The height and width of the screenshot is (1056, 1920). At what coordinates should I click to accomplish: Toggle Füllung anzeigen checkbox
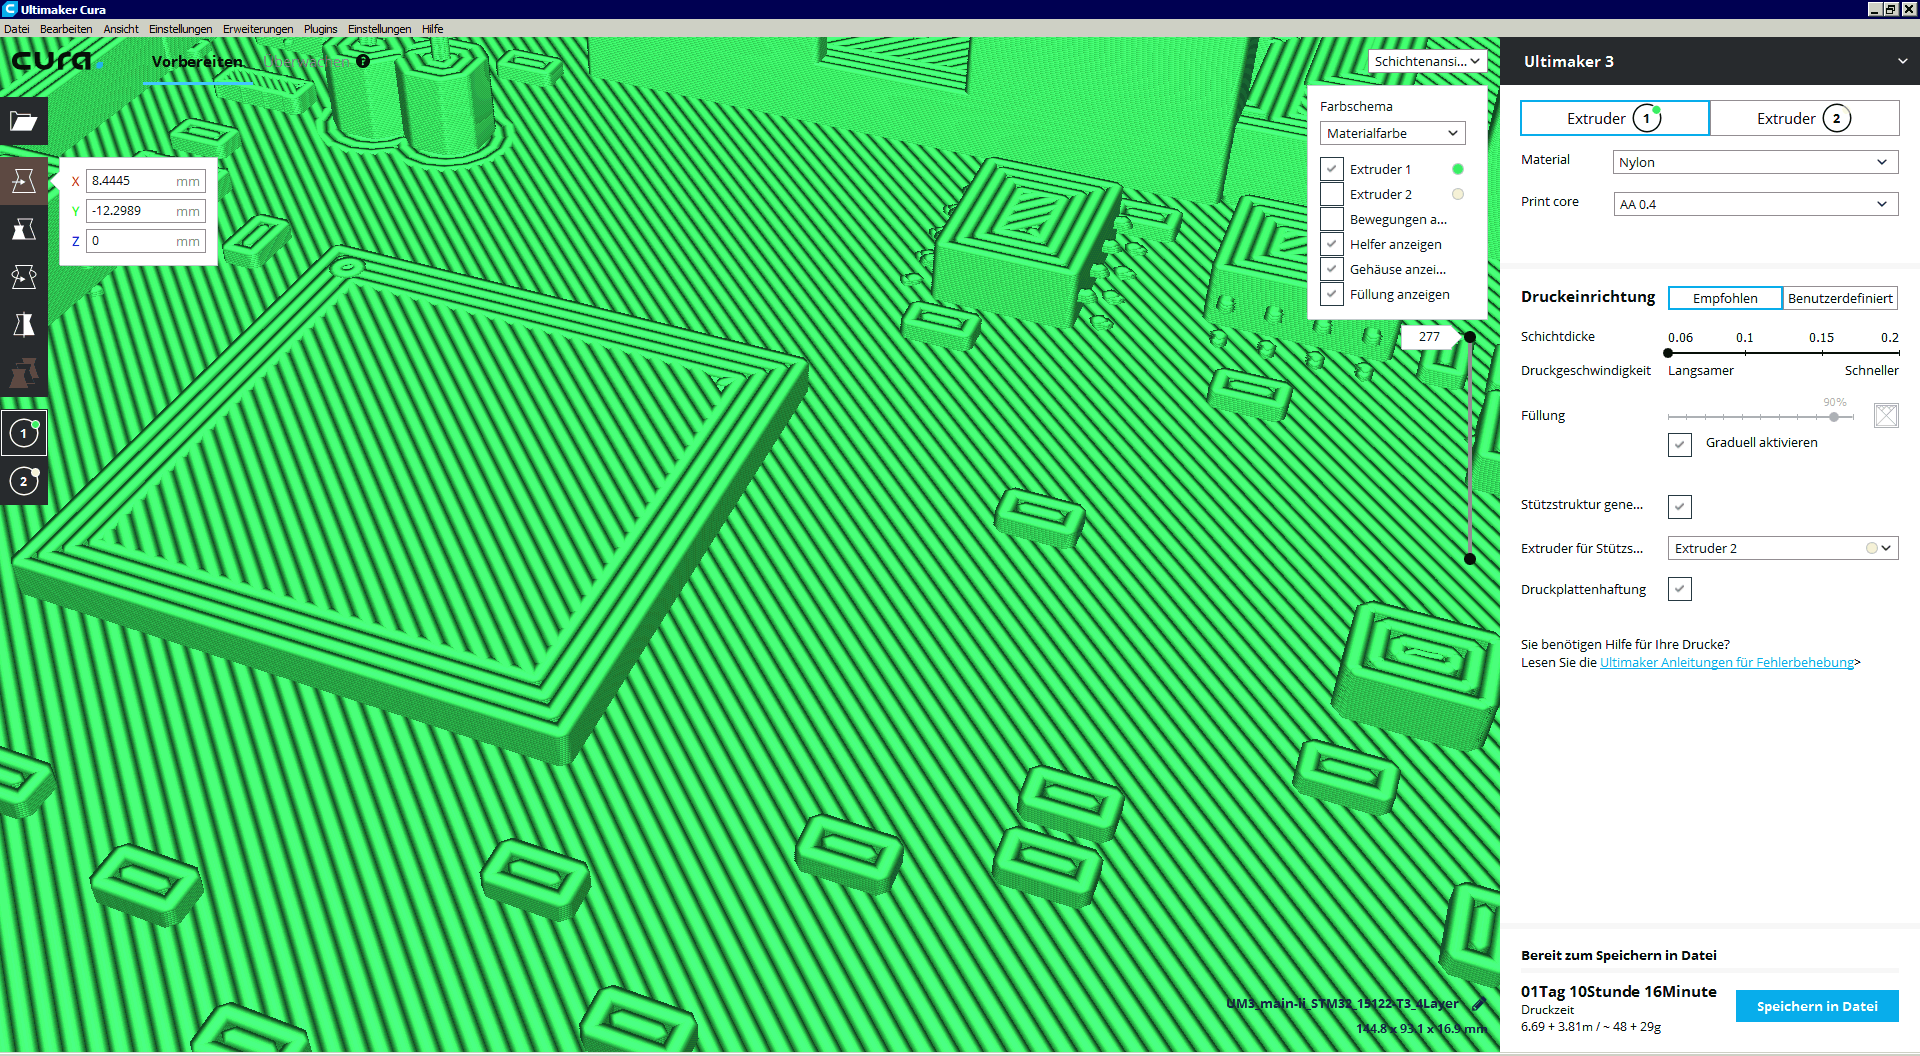[x=1332, y=294]
